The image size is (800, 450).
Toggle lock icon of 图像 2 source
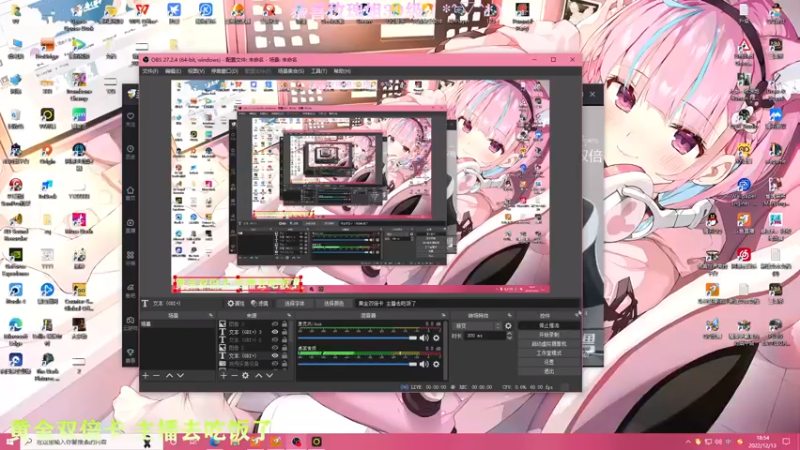click(285, 348)
